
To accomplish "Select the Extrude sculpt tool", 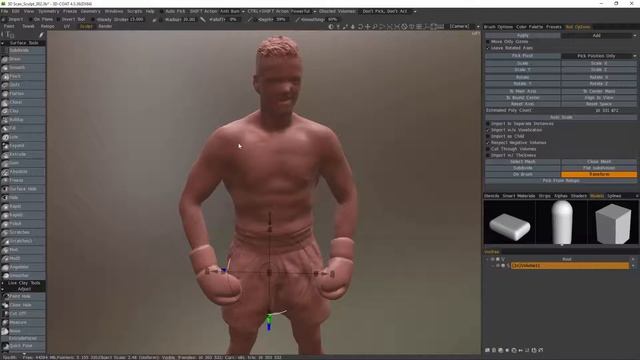I will [x=23, y=154].
